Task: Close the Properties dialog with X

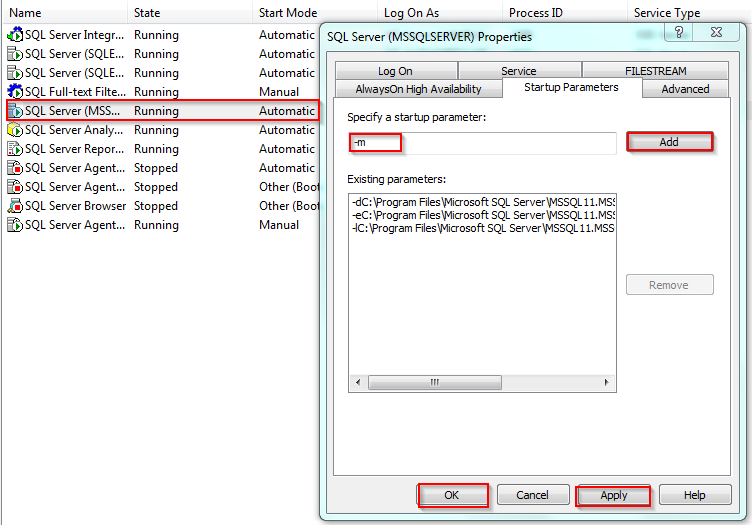Action: (x=716, y=32)
